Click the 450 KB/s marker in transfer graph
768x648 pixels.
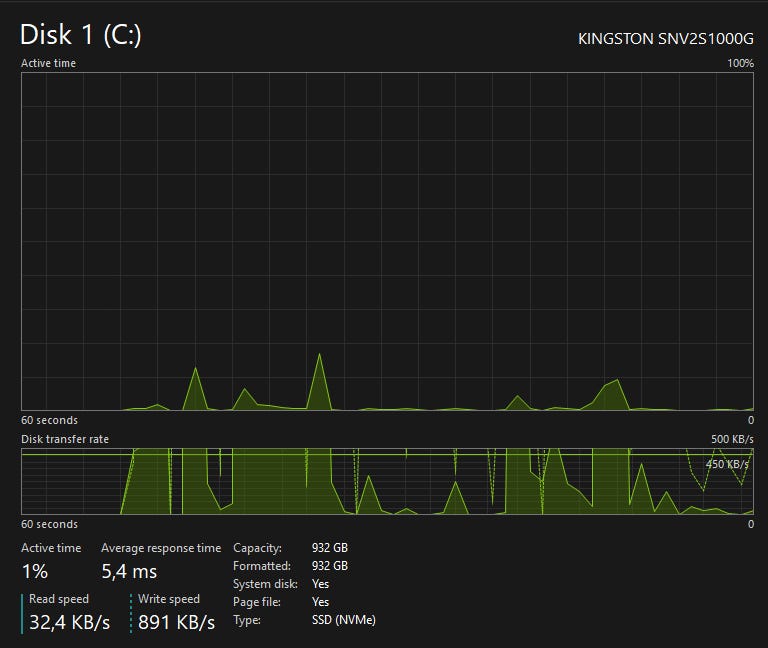click(x=727, y=464)
